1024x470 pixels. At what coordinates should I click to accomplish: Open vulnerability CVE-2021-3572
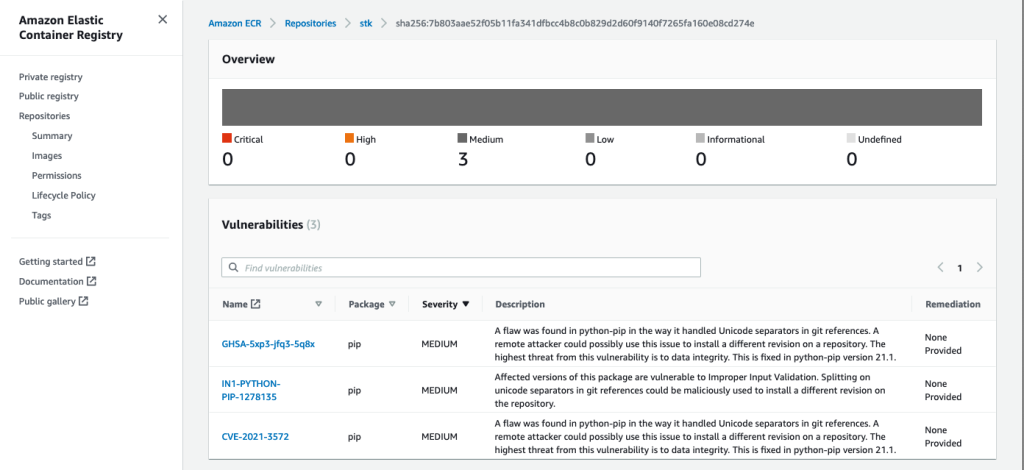click(x=255, y=437)
